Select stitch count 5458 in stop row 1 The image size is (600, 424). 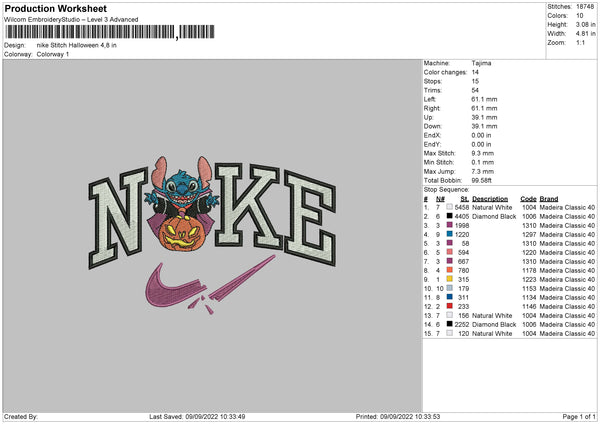461,207
